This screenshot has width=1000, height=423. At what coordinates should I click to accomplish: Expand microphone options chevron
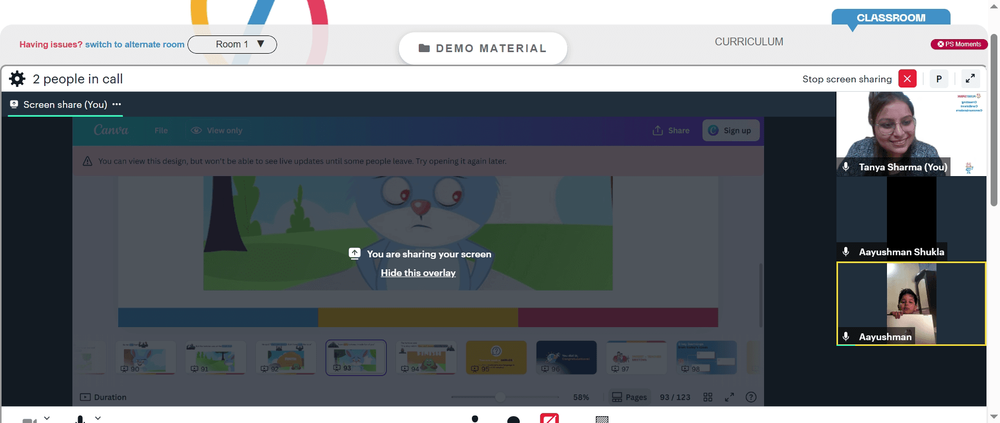[x=98, y=418]
